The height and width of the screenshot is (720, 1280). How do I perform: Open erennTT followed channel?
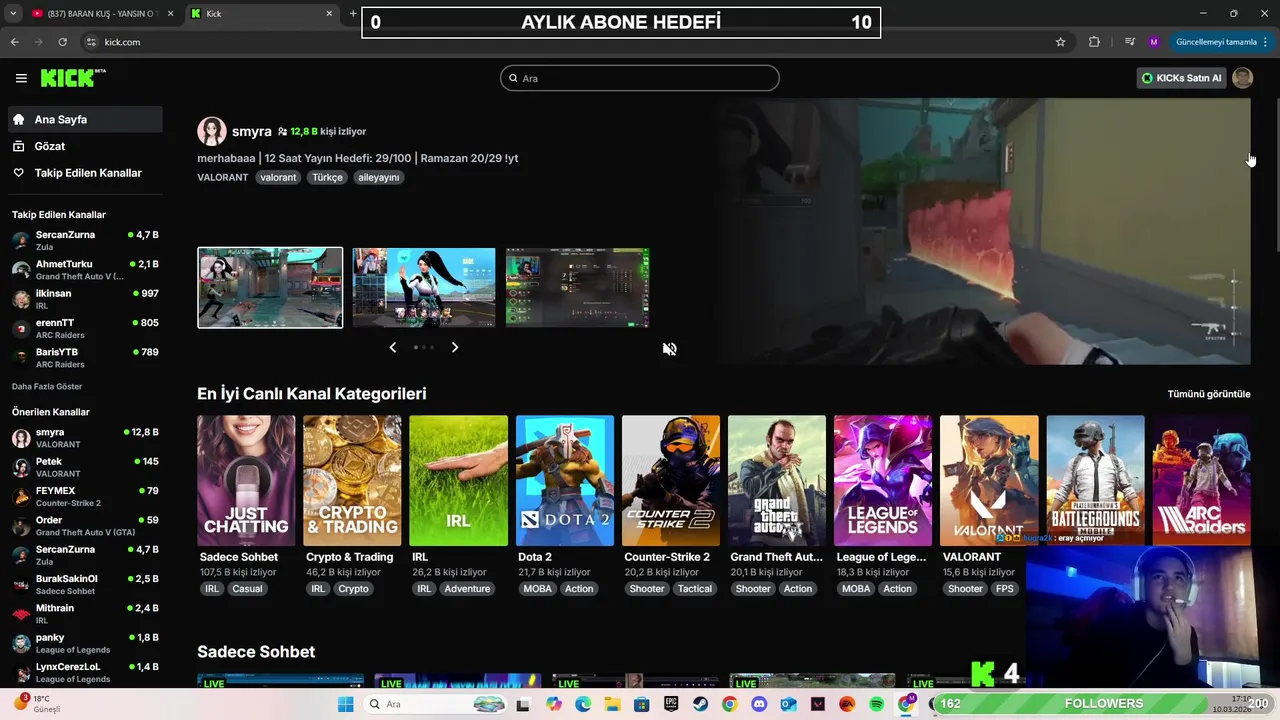pyautogui.click(x=85, y=328)
